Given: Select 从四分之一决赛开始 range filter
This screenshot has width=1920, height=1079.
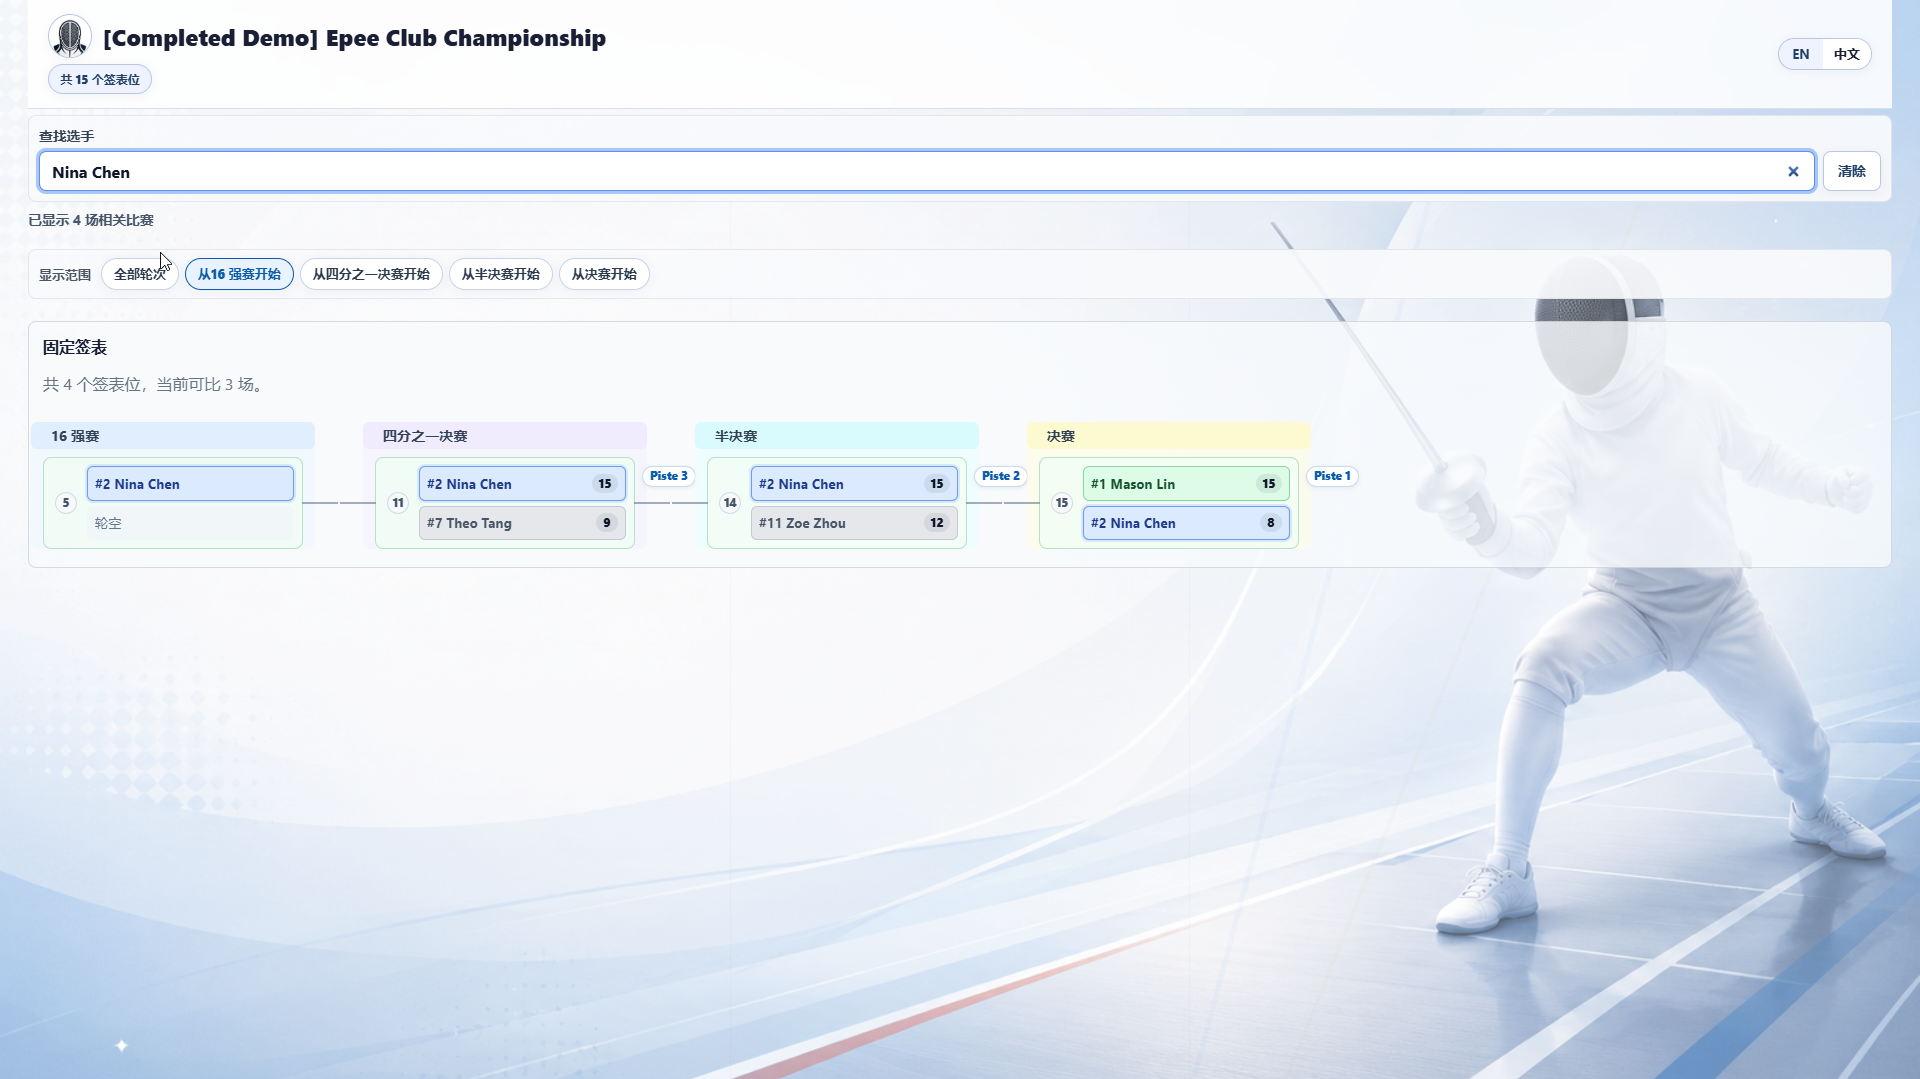Looking at the screenshot, I should click(x=371, y=274).
